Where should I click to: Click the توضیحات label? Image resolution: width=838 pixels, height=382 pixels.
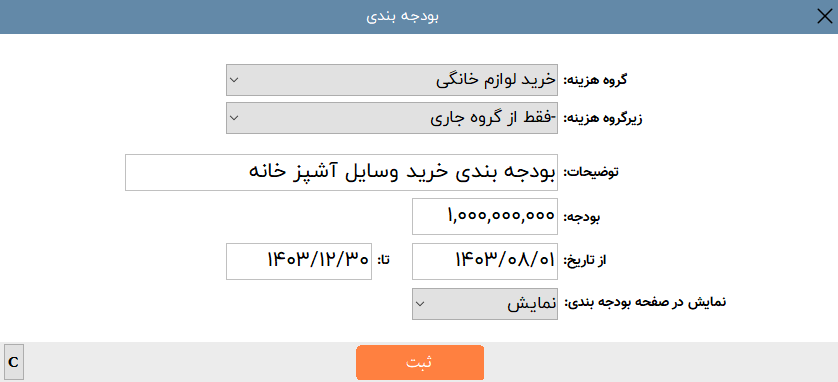pos(592,172)
